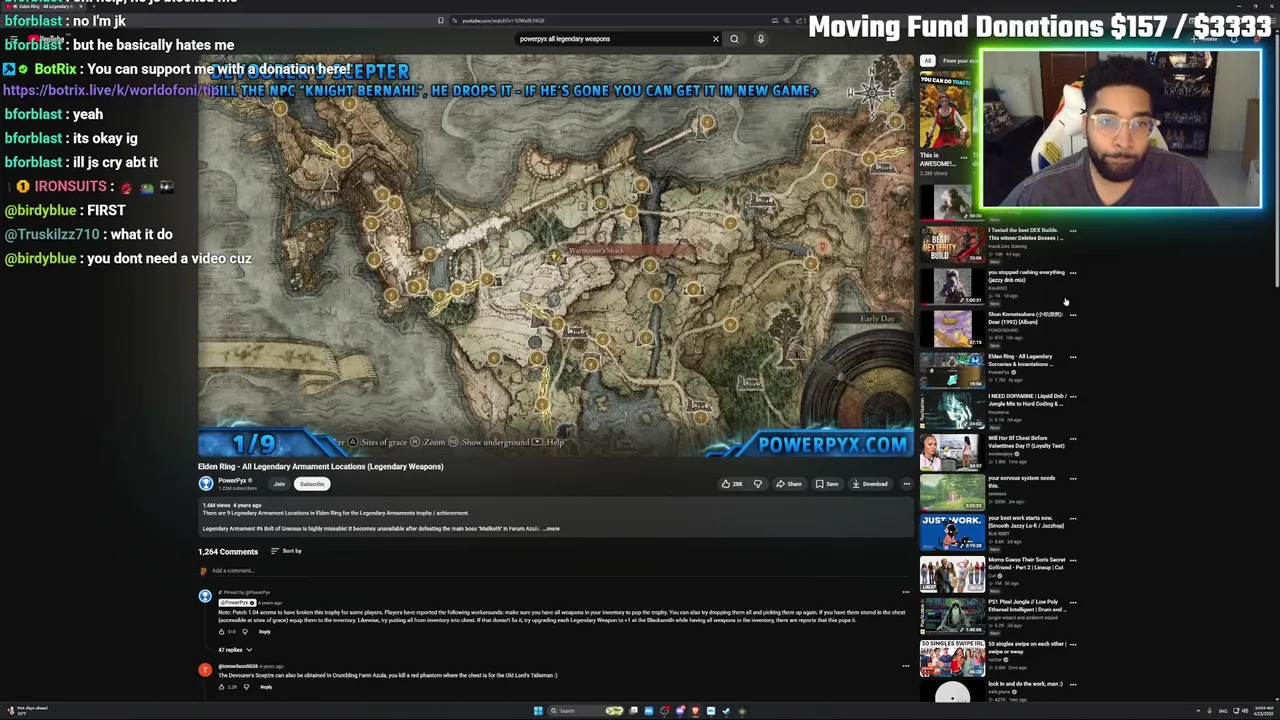Open 'Will Her Bf Cheat' video thumbnail
The image size is (1280, 720).
[952, 452]
